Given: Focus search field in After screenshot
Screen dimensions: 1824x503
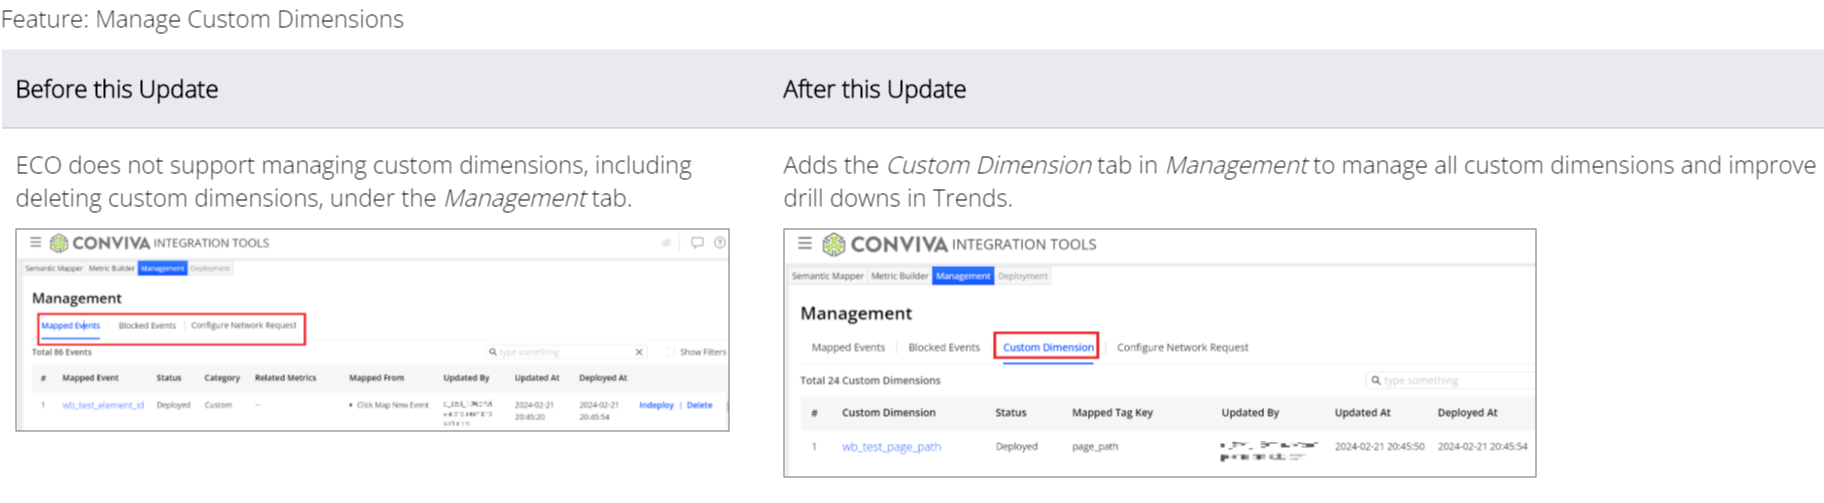Looking at the screenshot, I should [1450, 380].
